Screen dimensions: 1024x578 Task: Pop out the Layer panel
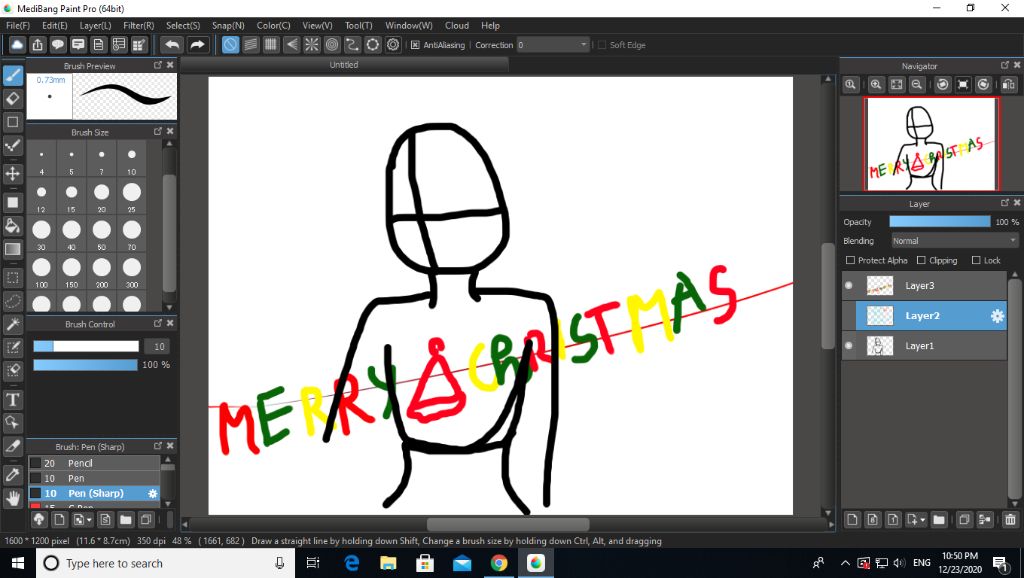click(x=1004, y=203)
